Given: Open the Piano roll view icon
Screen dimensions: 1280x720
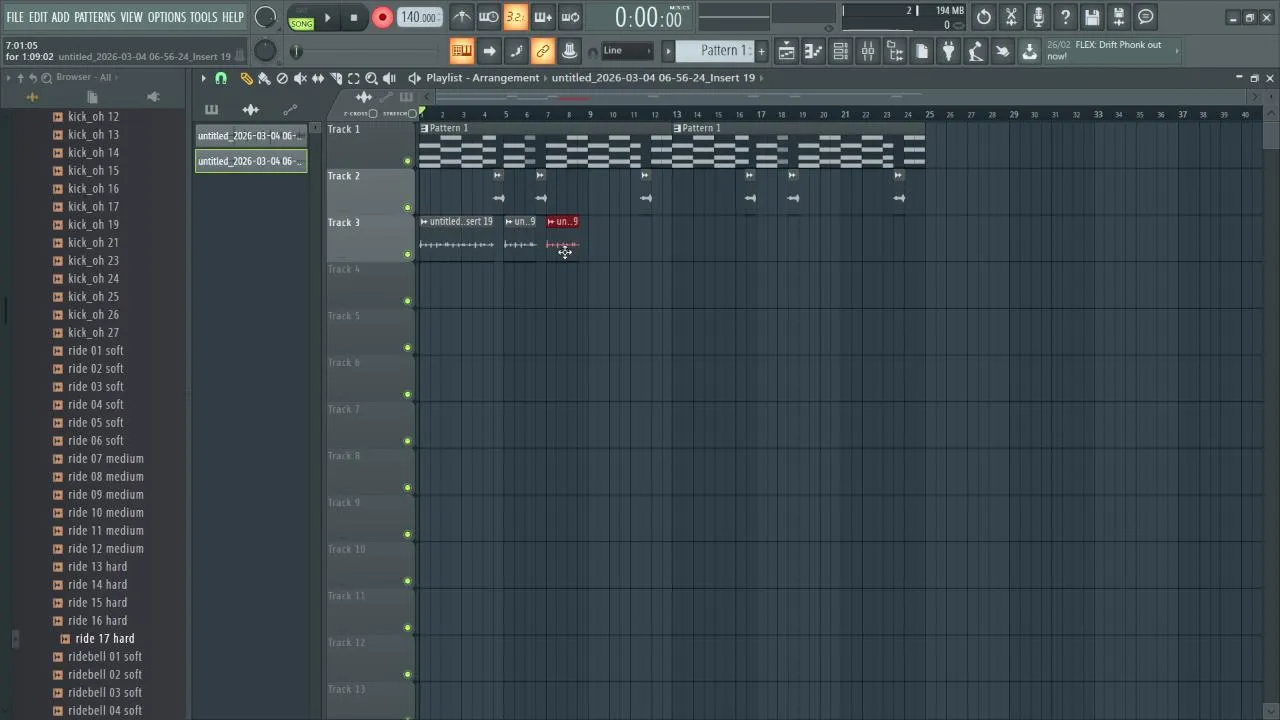Looking at the screenshot, I should point(814,51).
